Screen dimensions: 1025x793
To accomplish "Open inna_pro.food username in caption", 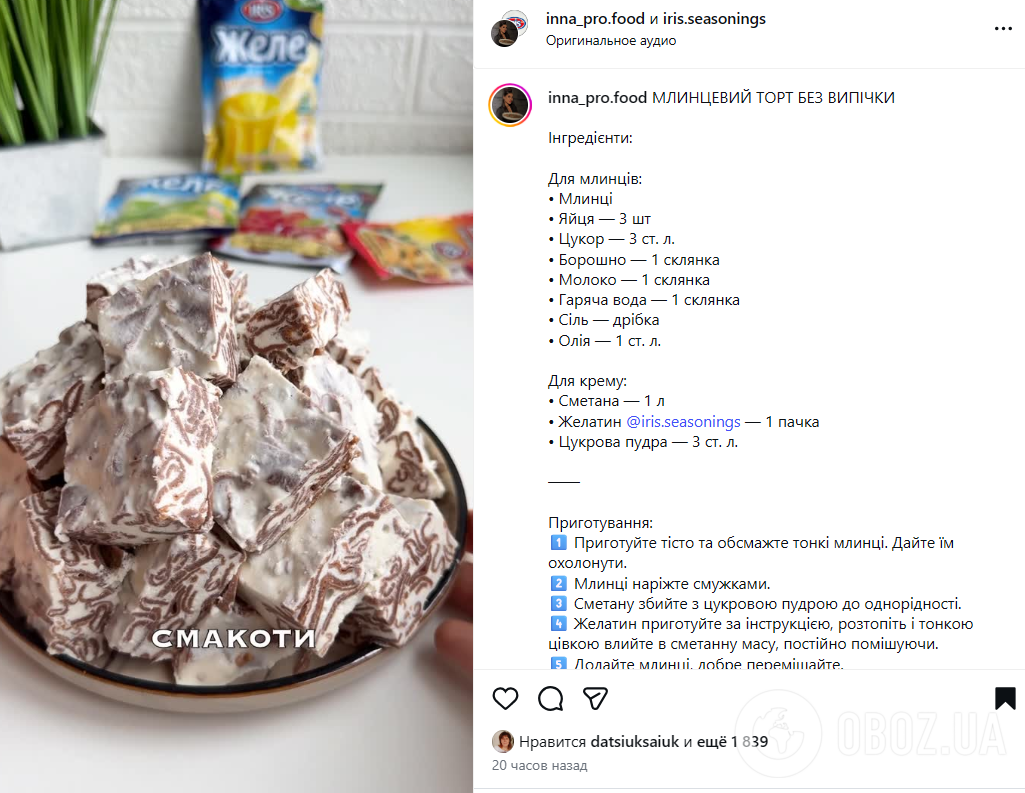I will coord(597,98).
